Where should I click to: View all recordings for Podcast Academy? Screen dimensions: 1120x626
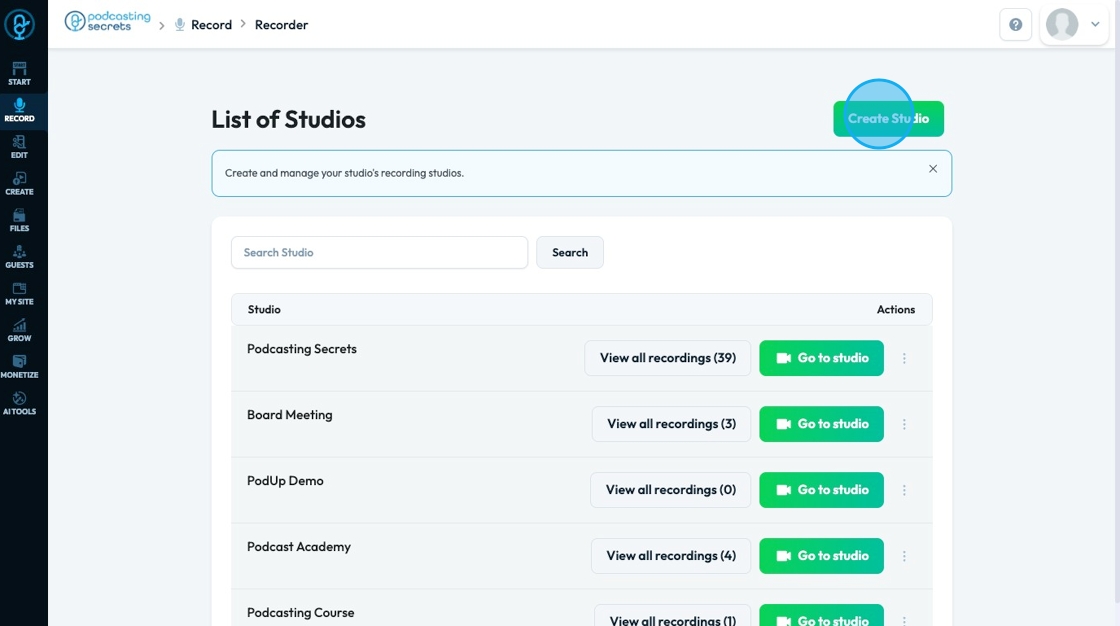671,556
